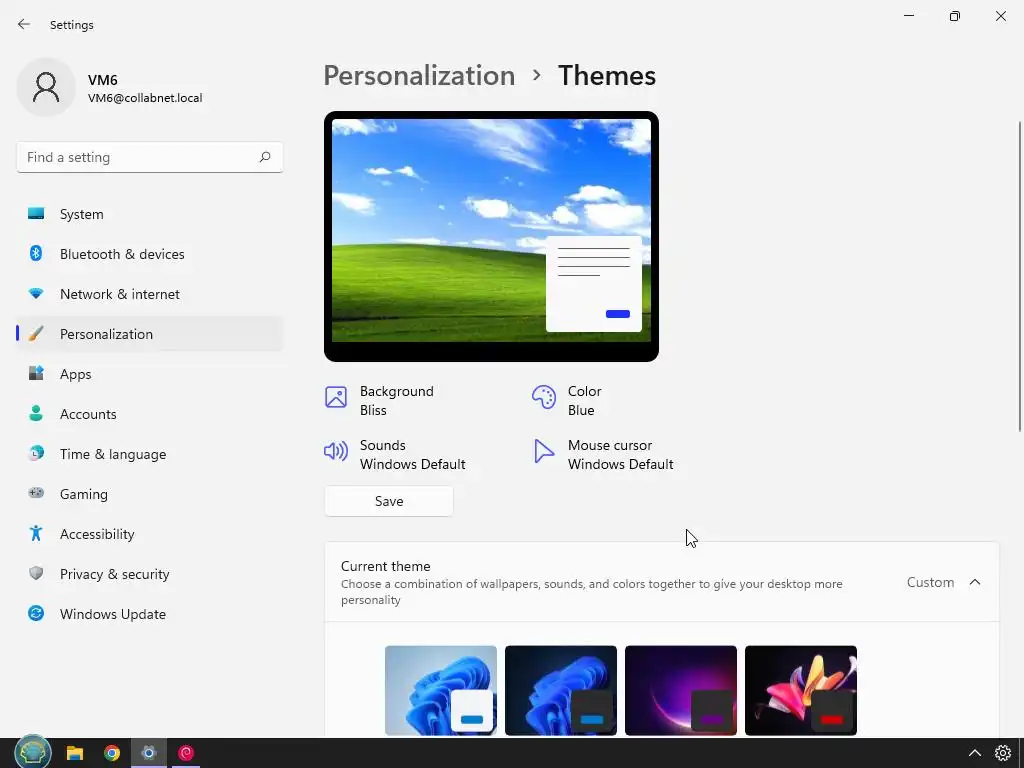The width and height of the screenshot is (1024, 768).
Task: Click the Settings gear app on taskbar
Action: (149, 753)
